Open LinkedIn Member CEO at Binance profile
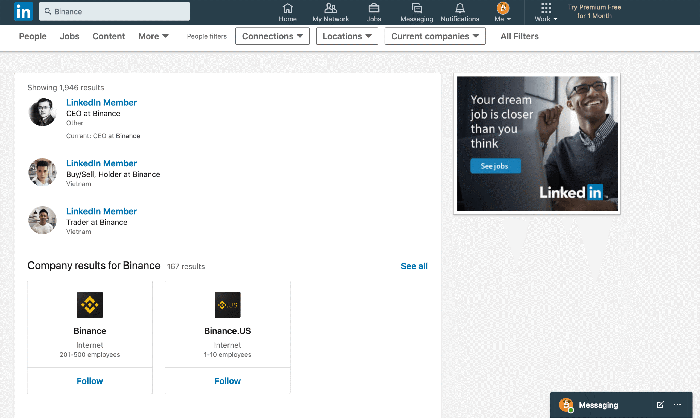 click(101, 103)
